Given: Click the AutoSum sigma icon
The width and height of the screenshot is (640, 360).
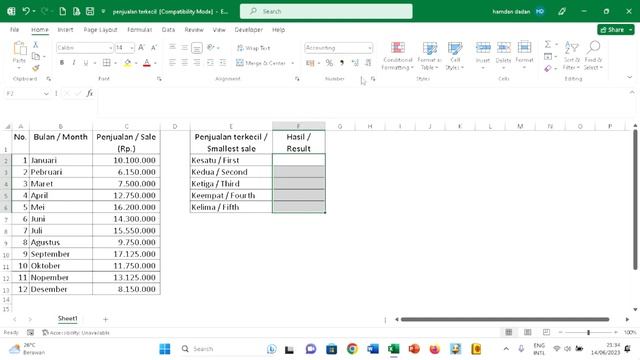Looking at the screenshot, I should [x=548, y=44].
